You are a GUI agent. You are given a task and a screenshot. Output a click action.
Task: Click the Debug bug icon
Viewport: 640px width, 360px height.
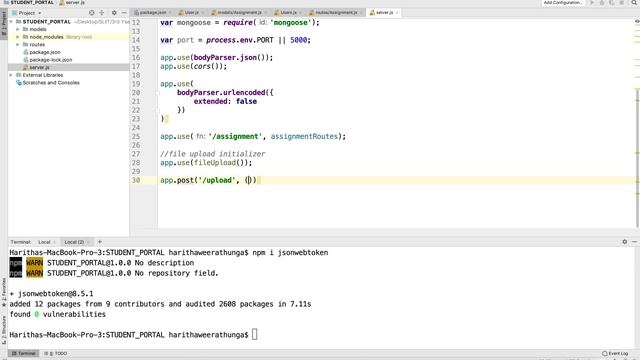602,2
